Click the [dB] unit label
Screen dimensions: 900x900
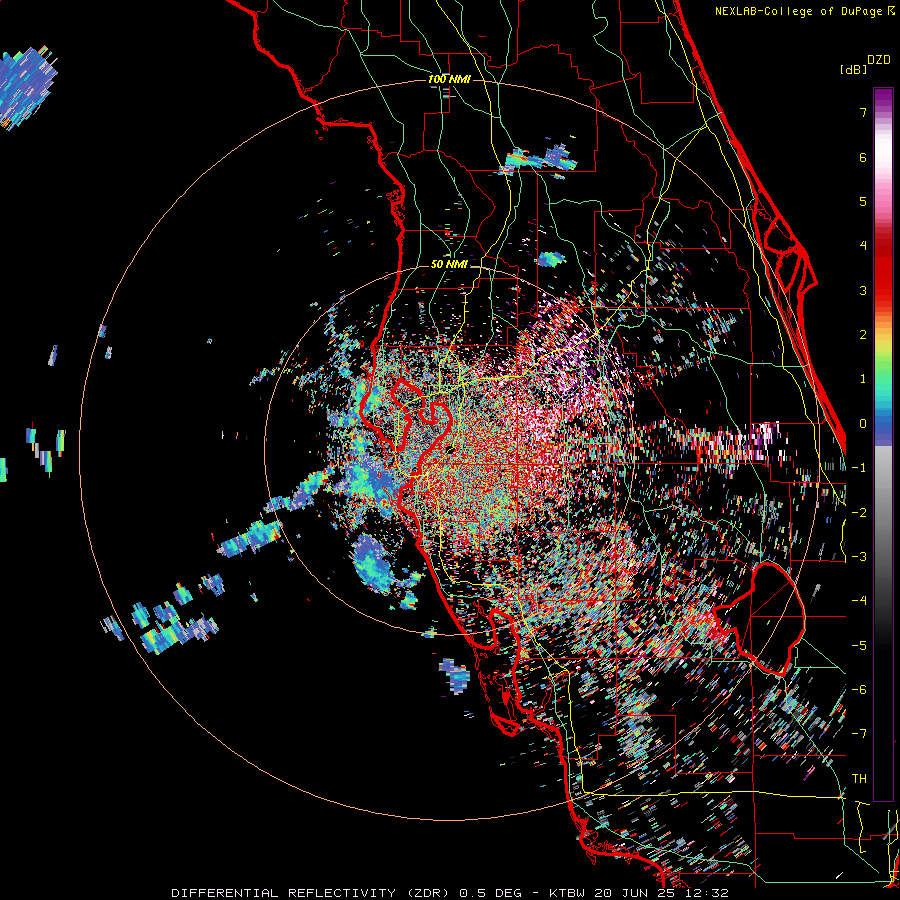tap(853, 69)
